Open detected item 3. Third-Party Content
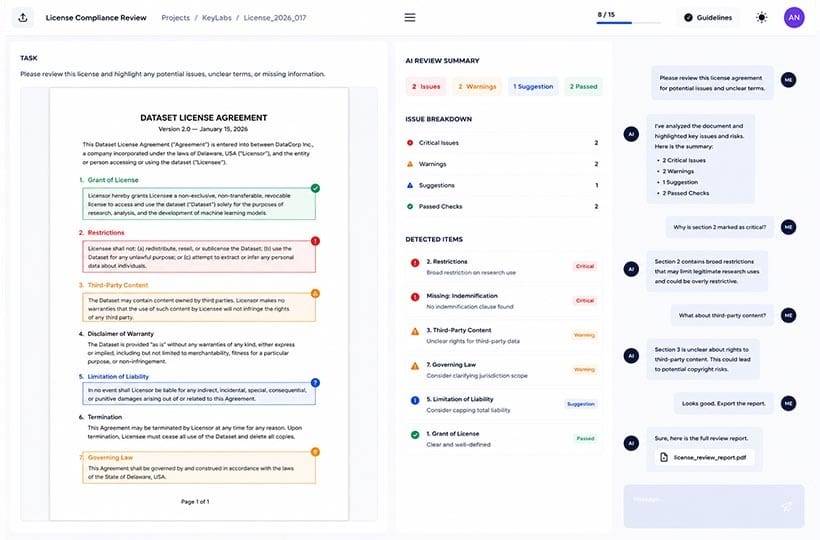The width and height of the screenshot is (820, 540). pyautogui.click(x=503, y=336)
